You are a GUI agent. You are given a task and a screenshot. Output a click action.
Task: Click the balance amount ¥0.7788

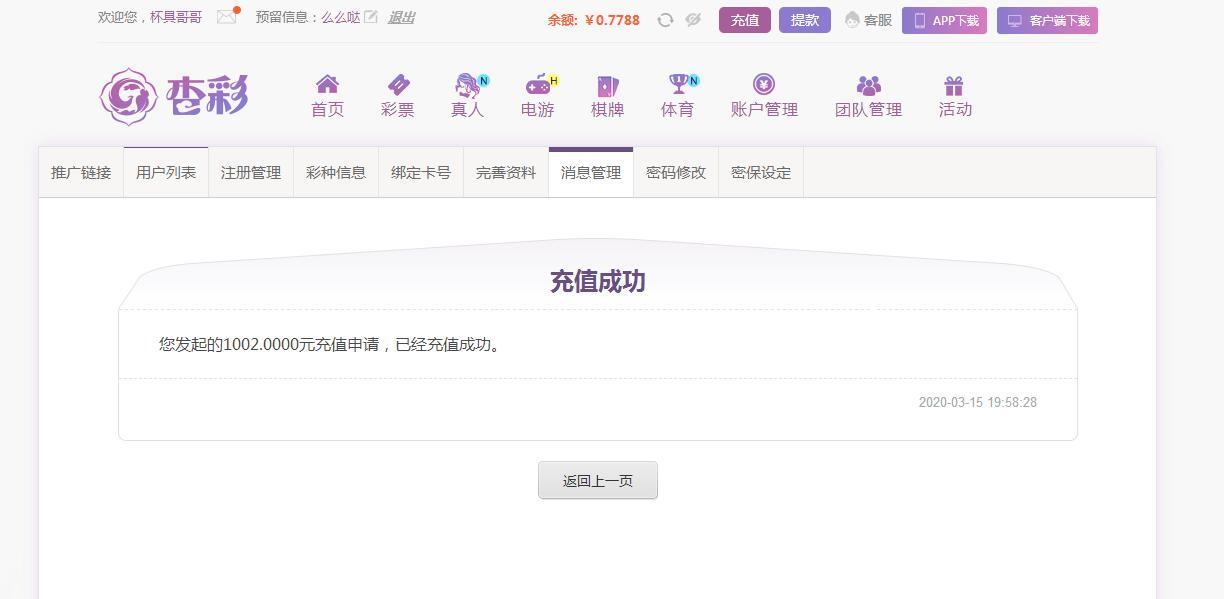point(612,20)
